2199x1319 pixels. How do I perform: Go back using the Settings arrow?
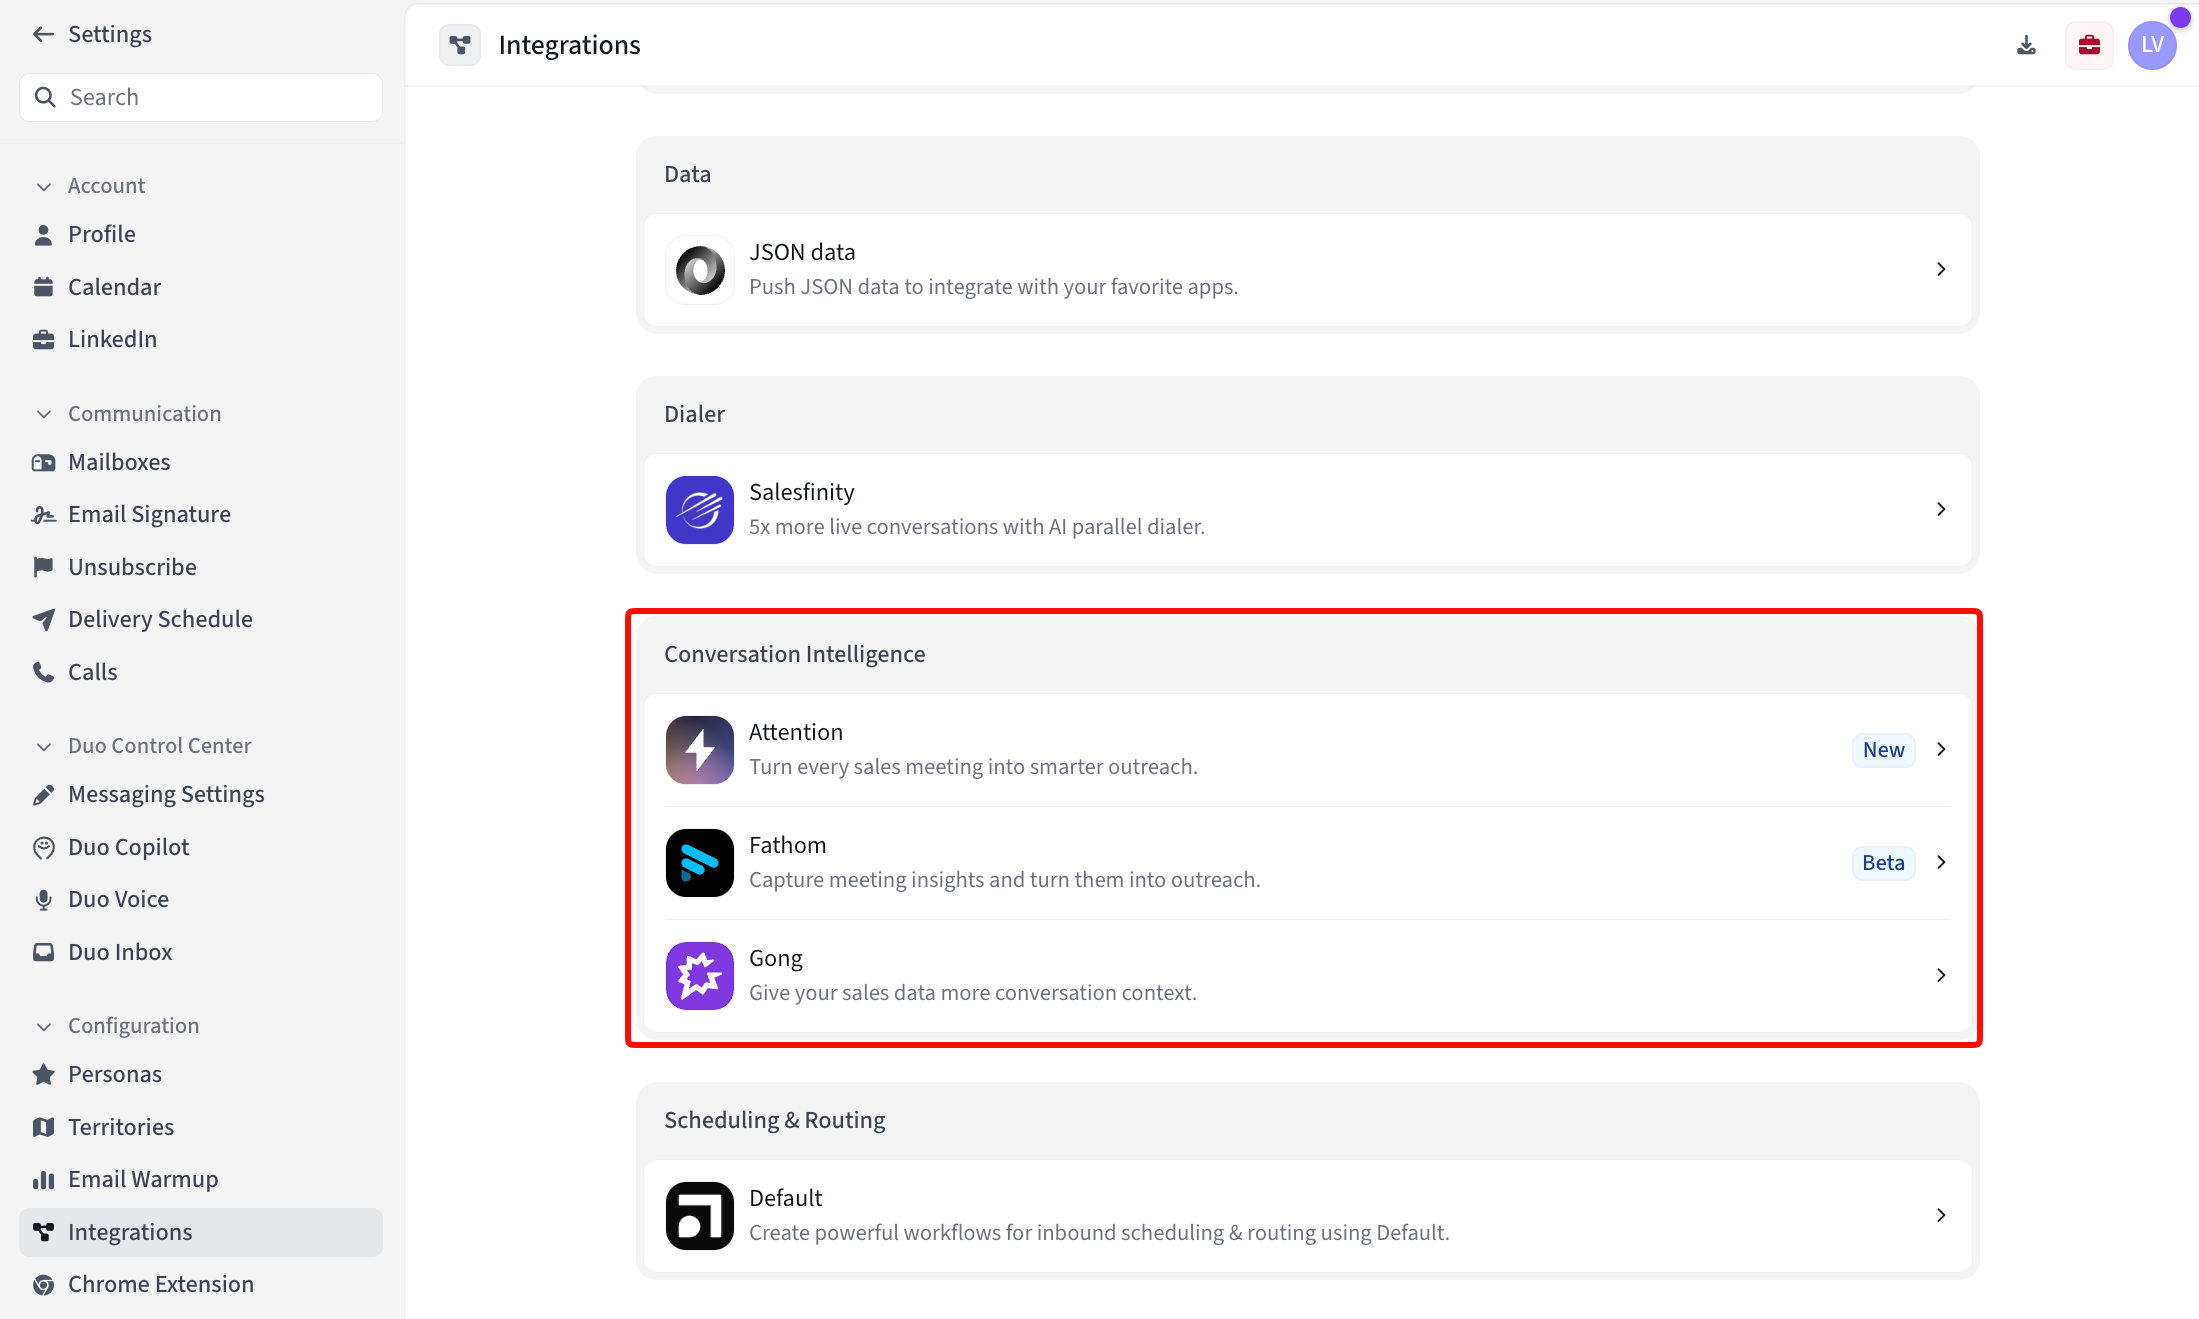(x=43, y=34)
